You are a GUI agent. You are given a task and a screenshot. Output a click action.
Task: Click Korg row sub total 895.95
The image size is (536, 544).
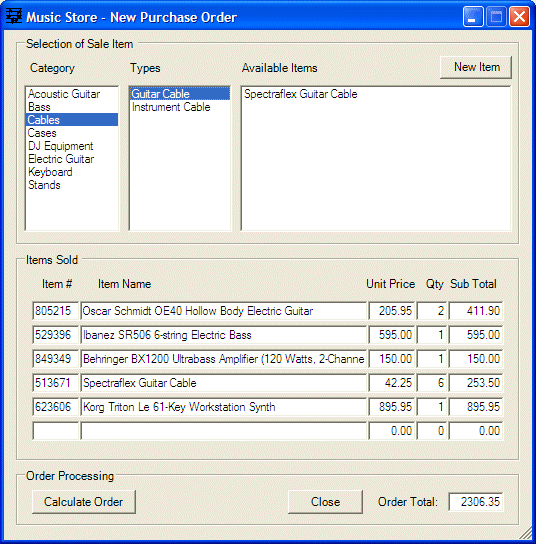pos(476,407)
